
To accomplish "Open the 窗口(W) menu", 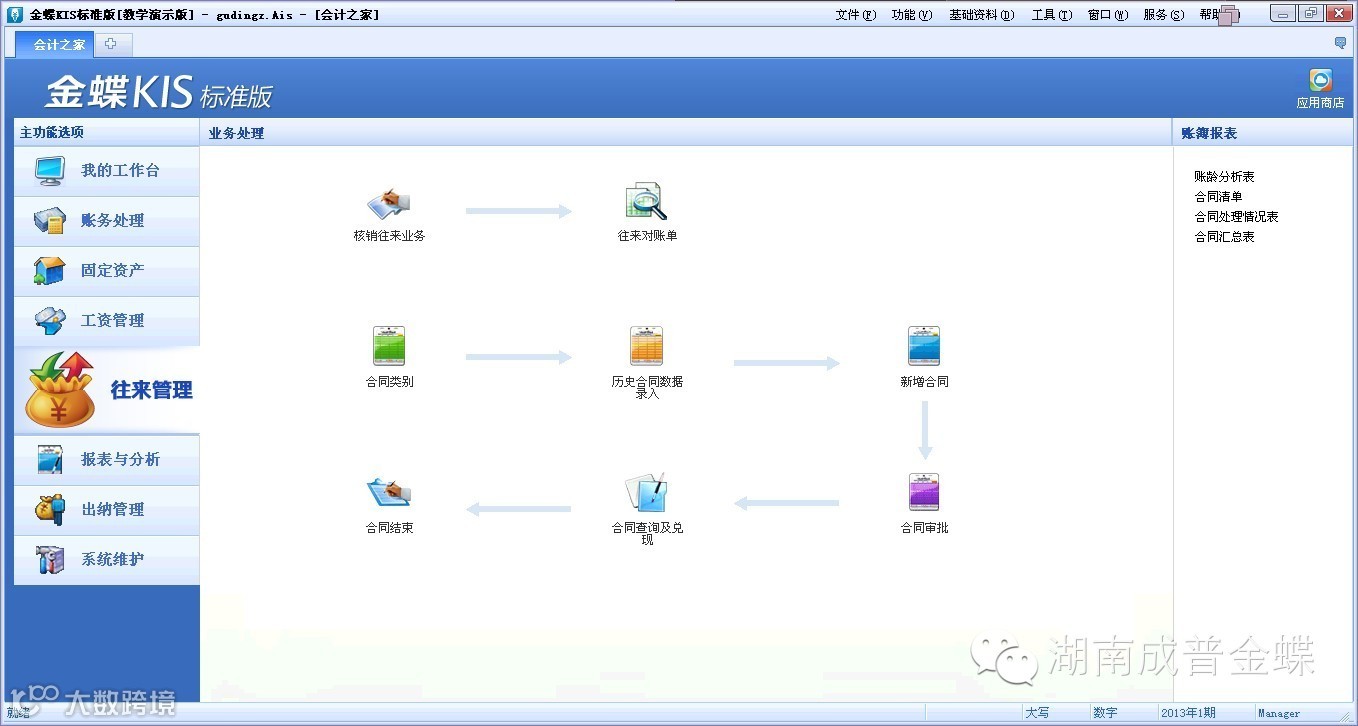I will 1107,15.
